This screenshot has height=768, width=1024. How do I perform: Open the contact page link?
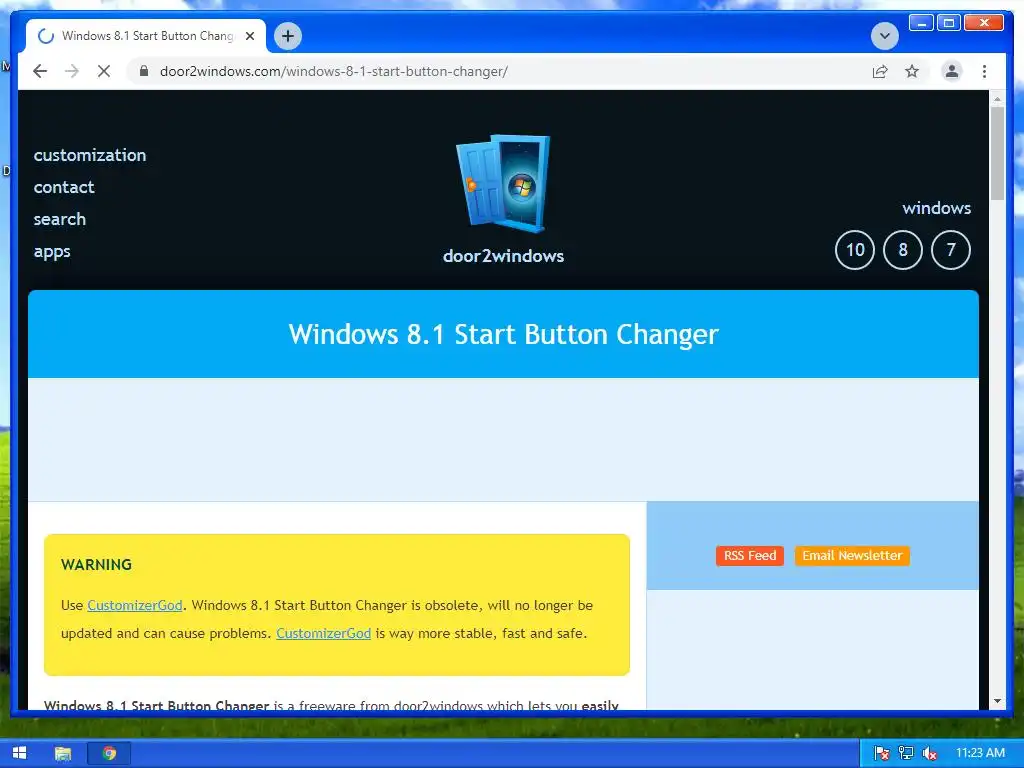(64, 187)
